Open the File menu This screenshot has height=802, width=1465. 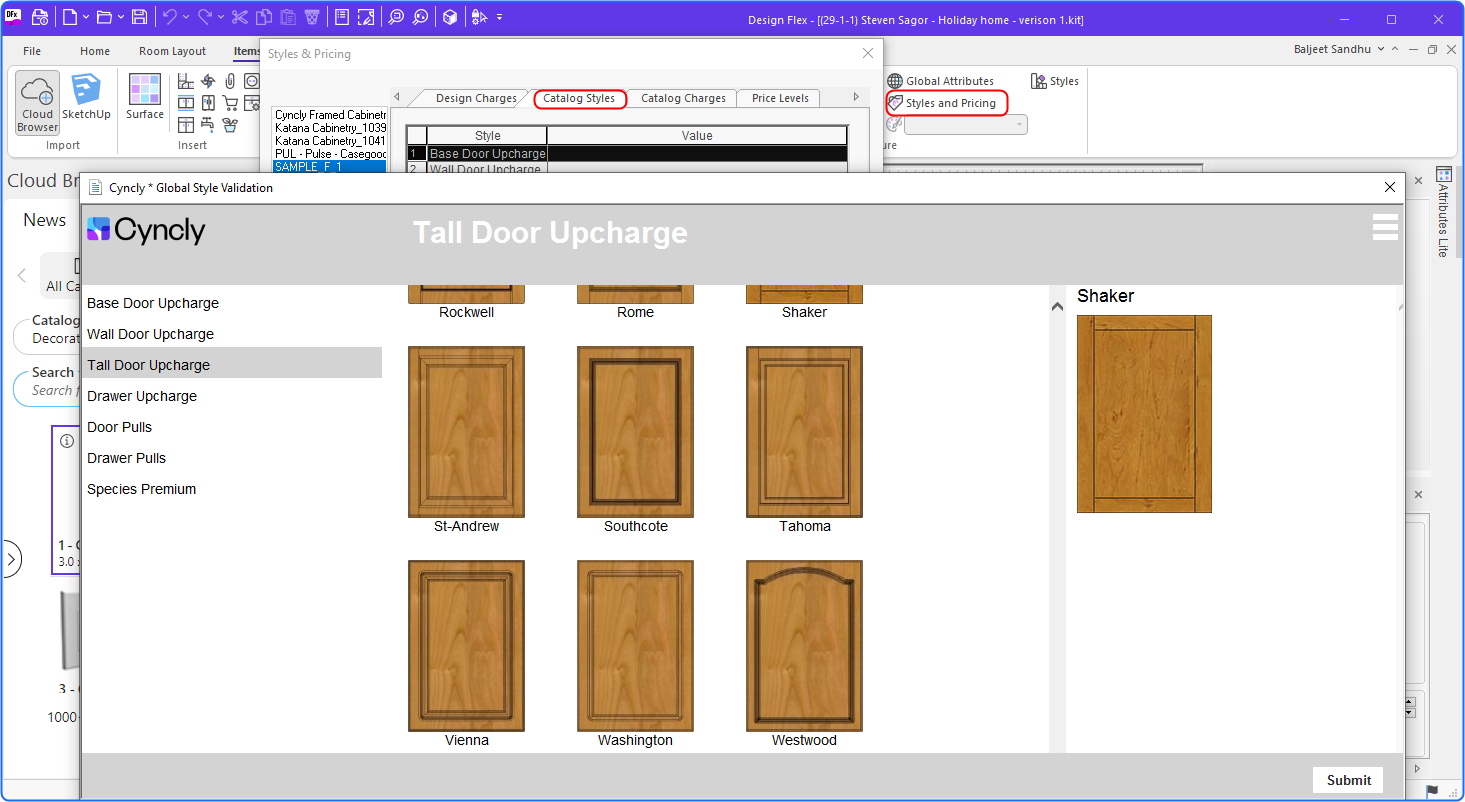[x=32, y=51]
